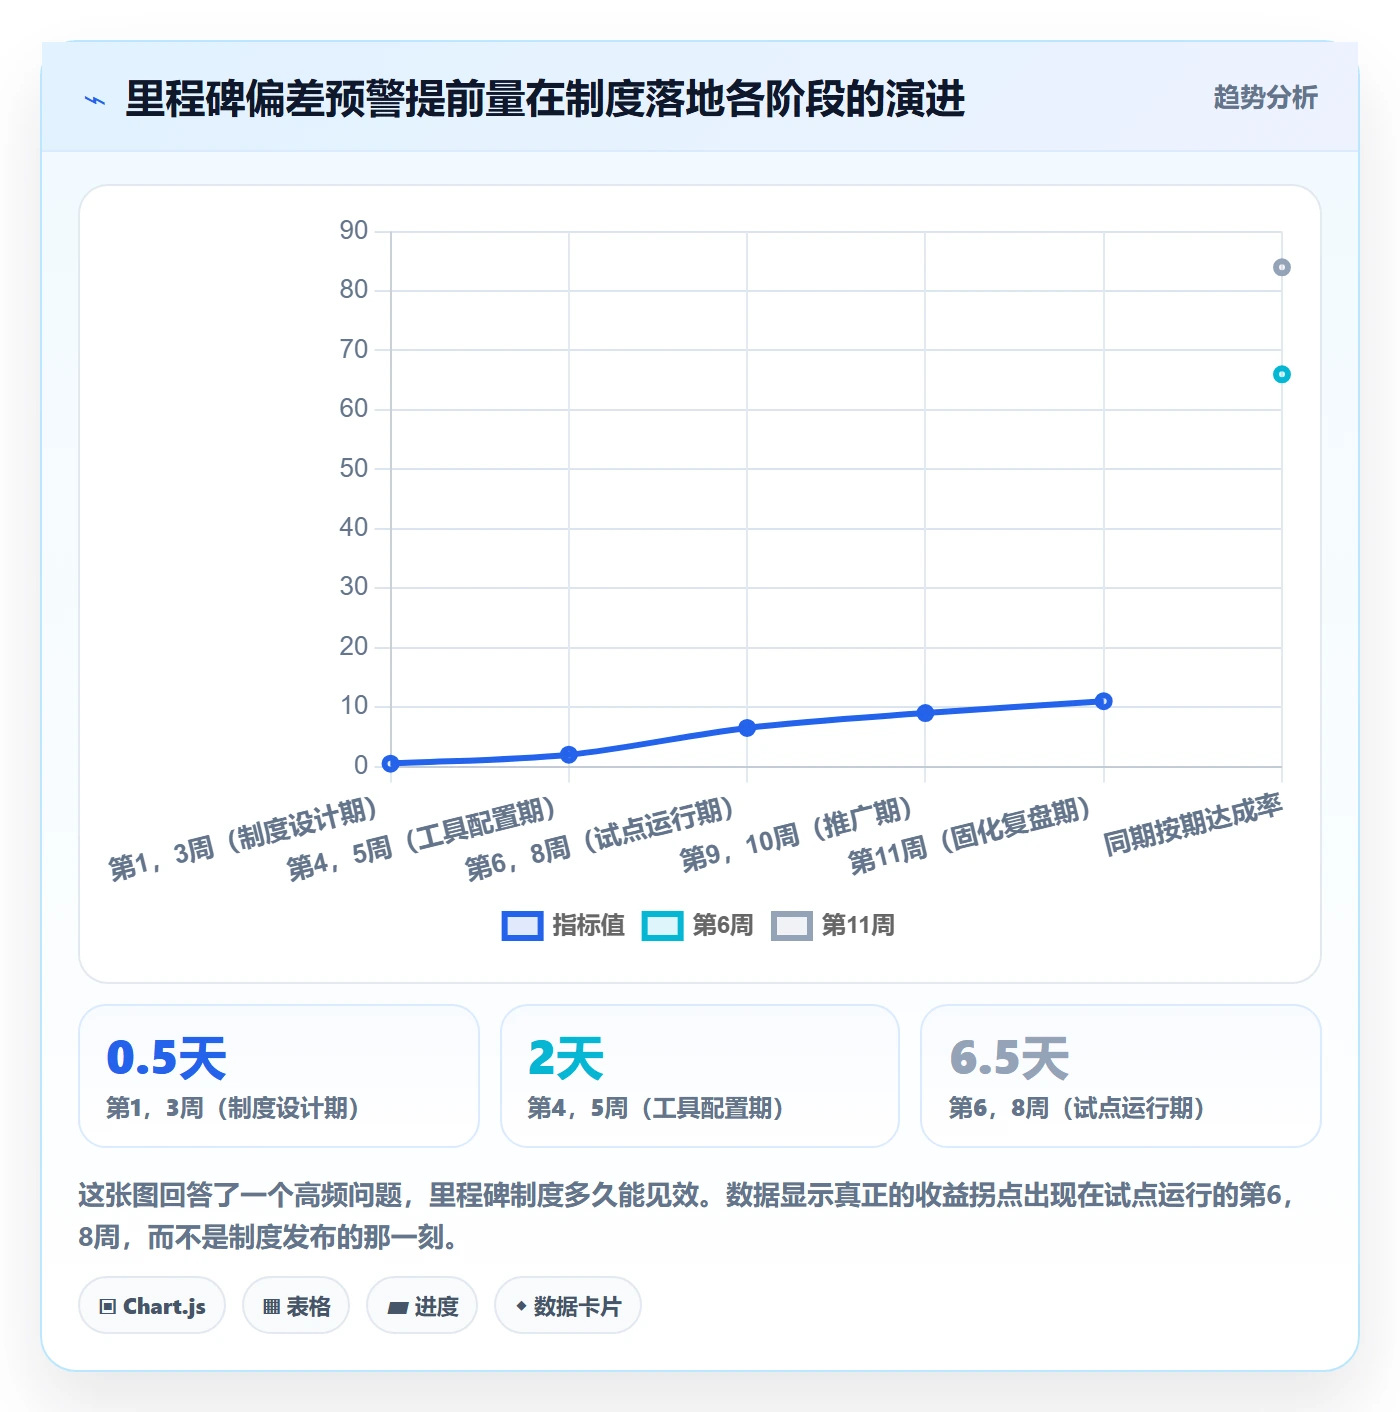The image size is (1400, 1412).
Task: Click the y-axis value 90
Action: (354, 230)
